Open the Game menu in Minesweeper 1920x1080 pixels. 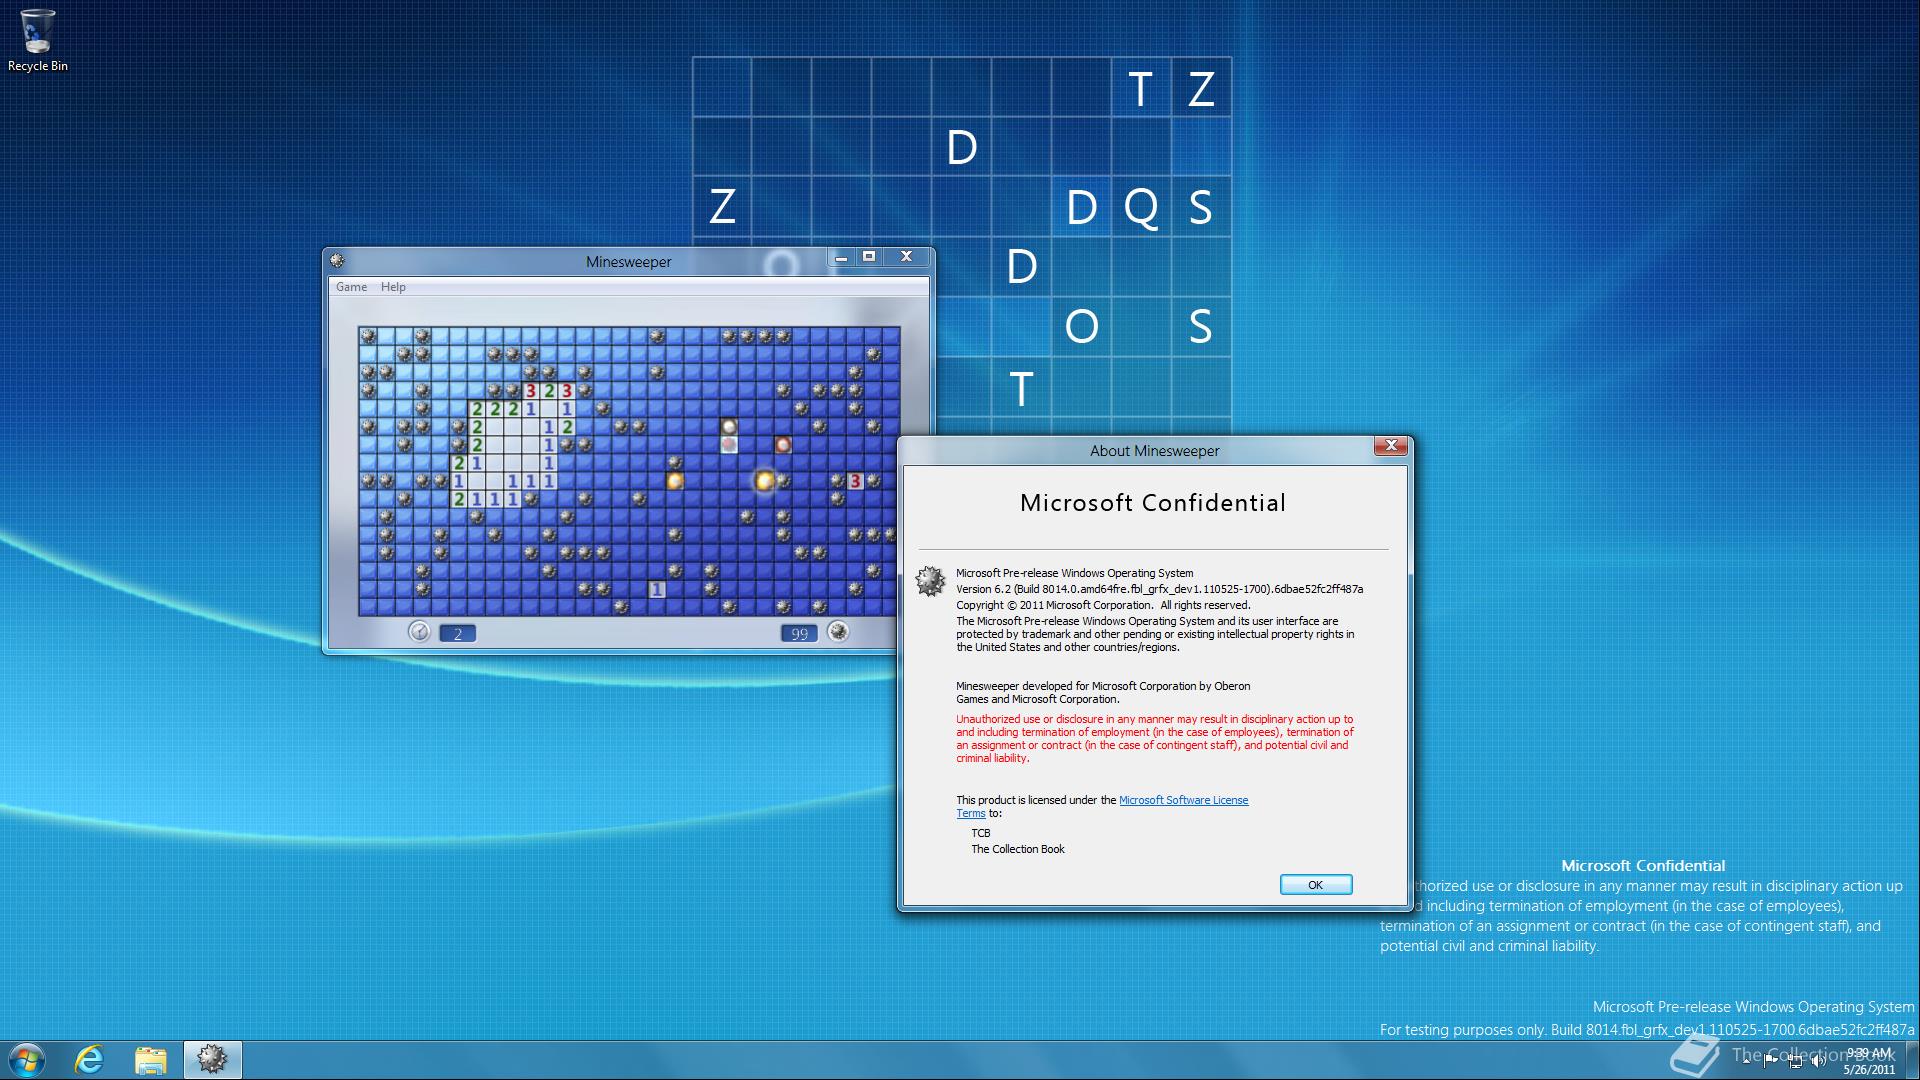(x=351, y=287)
